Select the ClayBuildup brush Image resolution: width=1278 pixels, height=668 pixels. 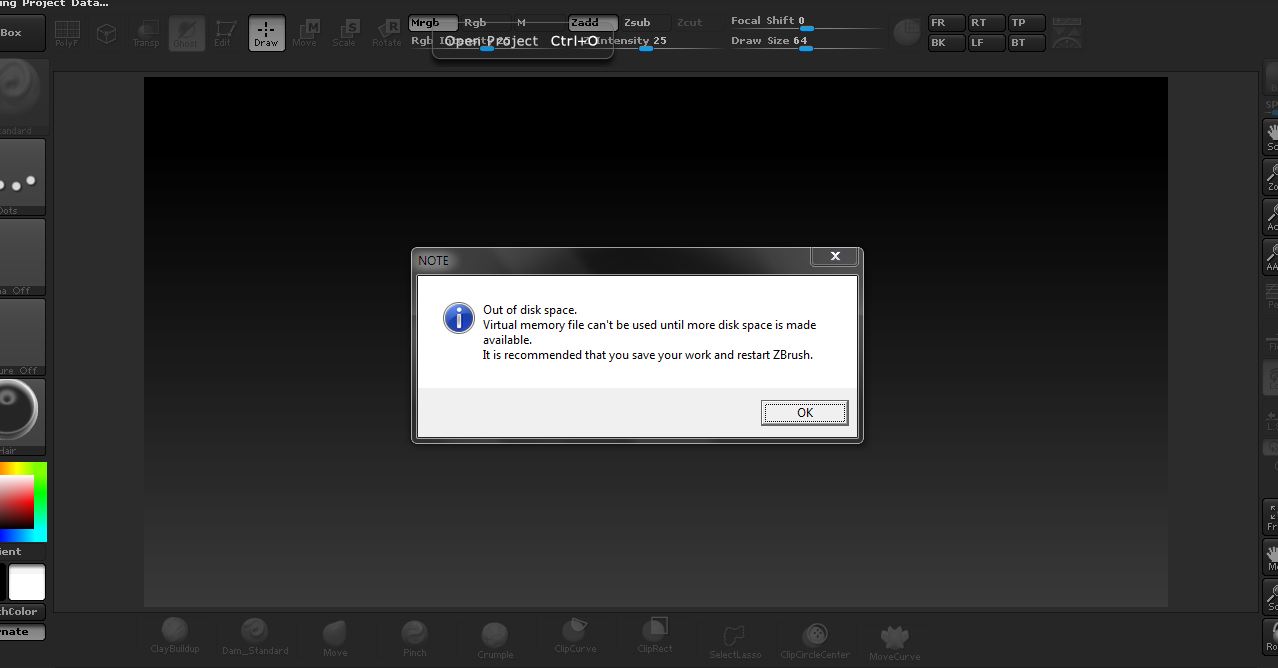click(x=175, y=635)
